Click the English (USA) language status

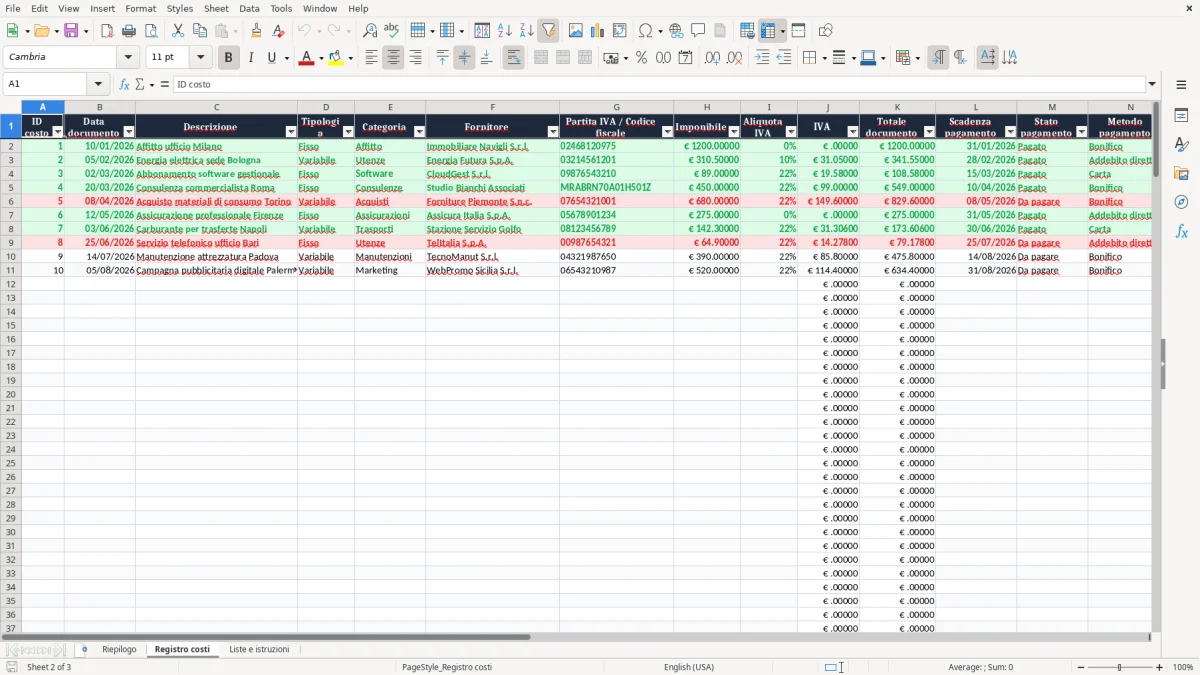(x=689, y=667)
